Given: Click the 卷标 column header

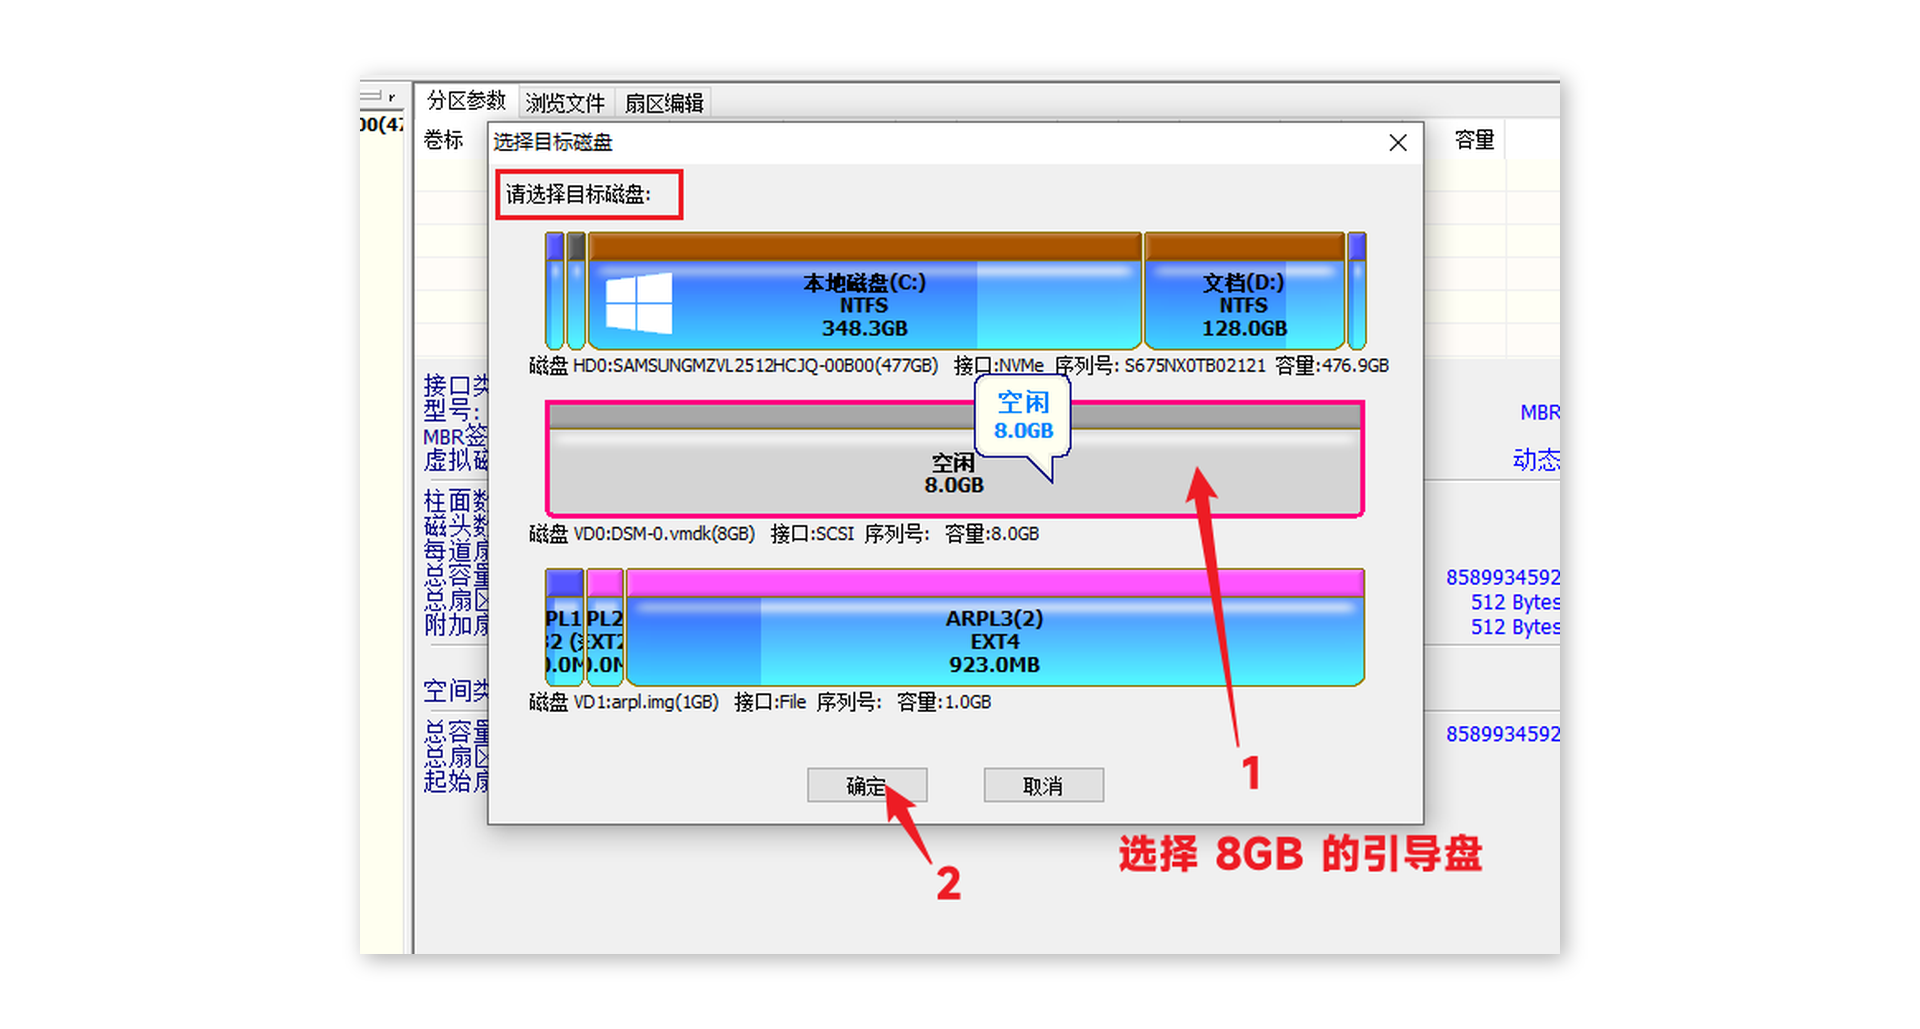Looking at the screenshot, I should click(443, 140).
